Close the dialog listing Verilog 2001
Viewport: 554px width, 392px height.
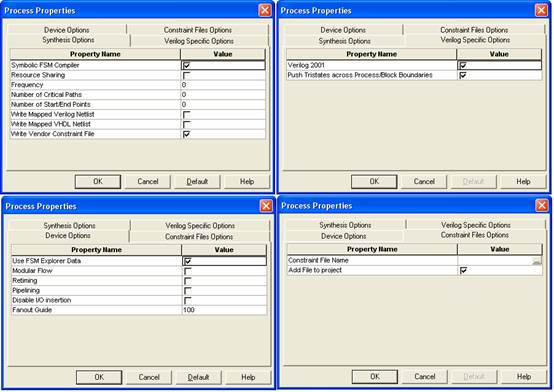(x=541, y=10)
